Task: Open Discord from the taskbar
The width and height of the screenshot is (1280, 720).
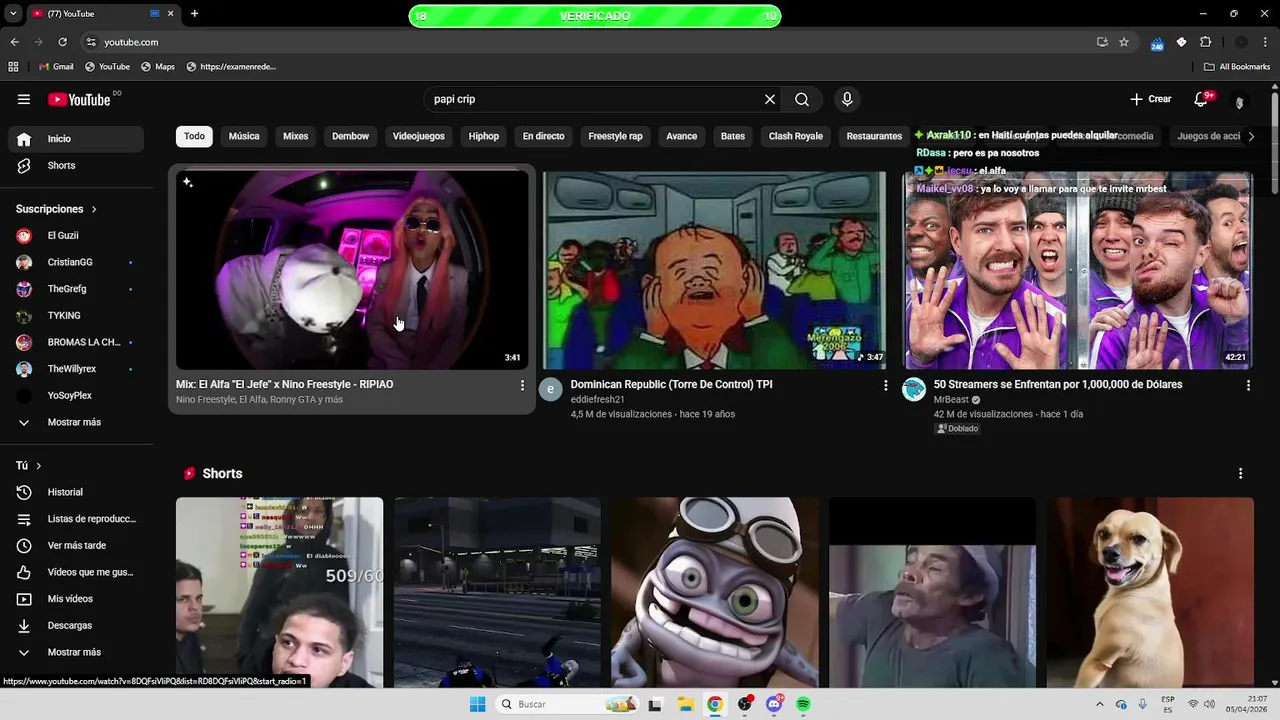Action: 774,704
